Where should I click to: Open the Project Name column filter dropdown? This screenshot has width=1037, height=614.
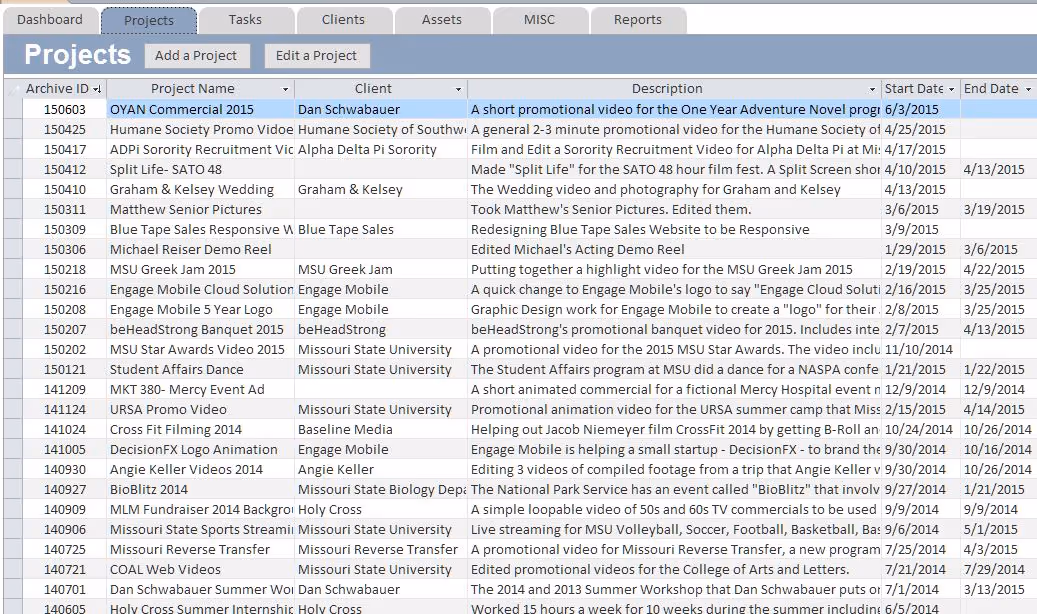(286, 89)
